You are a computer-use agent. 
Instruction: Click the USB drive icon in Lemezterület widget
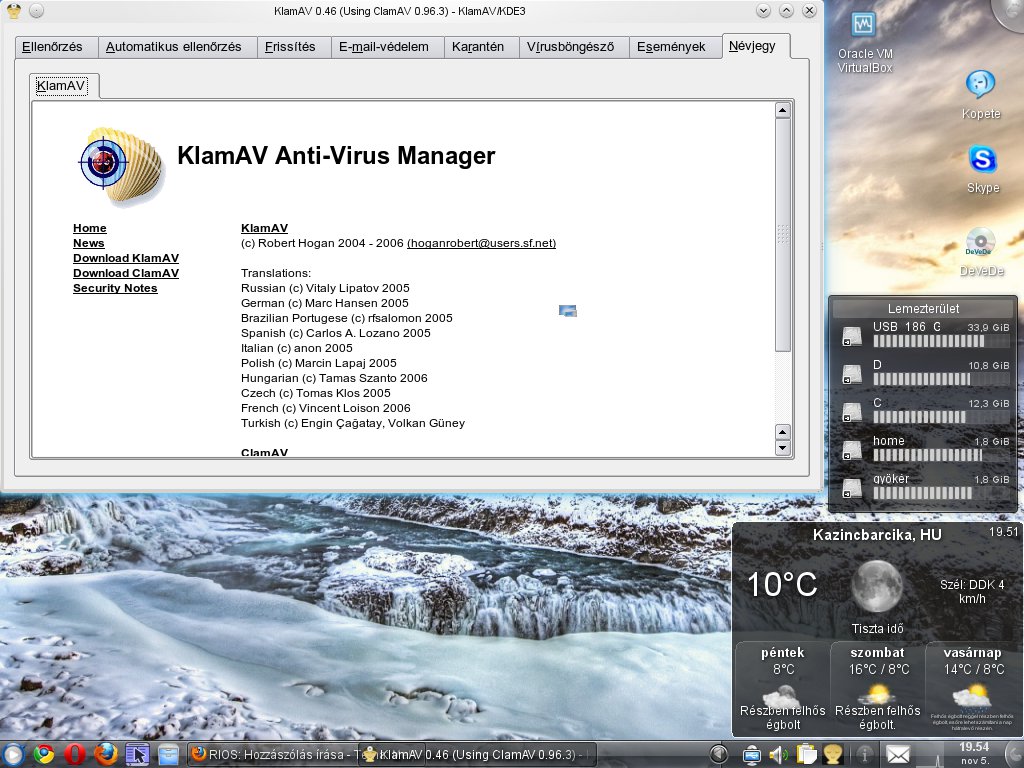[852, 337]
